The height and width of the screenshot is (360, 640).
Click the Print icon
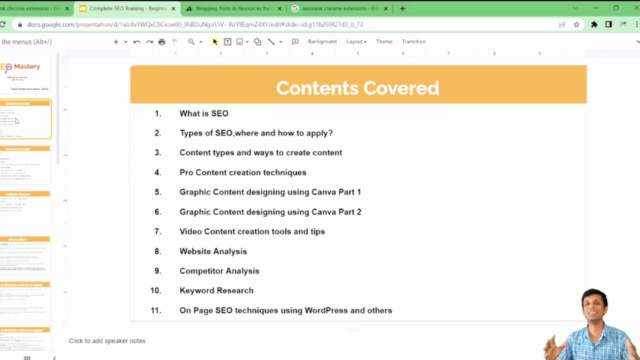[x=162, y=42]
